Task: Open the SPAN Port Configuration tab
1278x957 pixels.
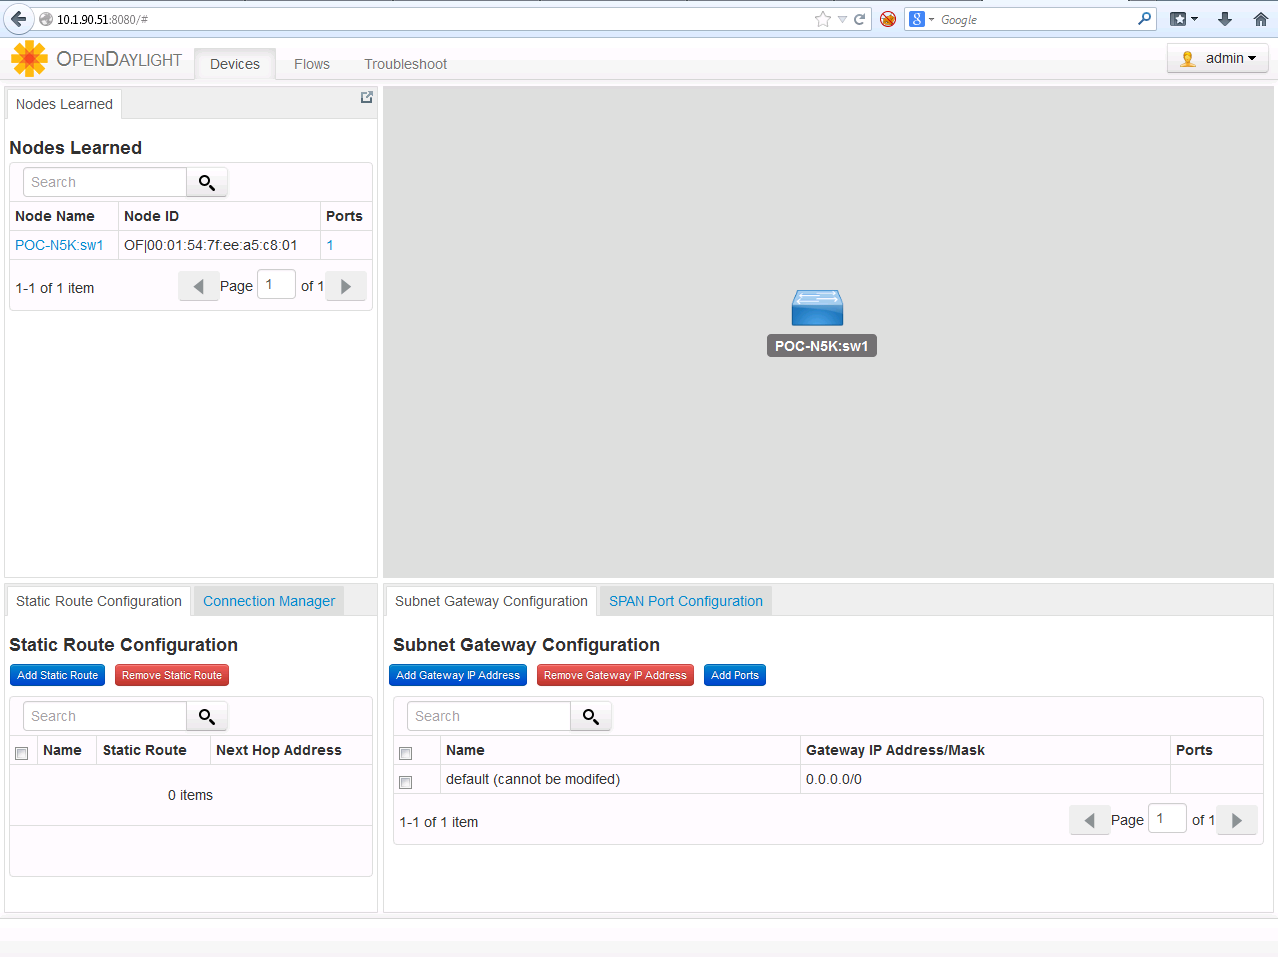Action: 685,601
